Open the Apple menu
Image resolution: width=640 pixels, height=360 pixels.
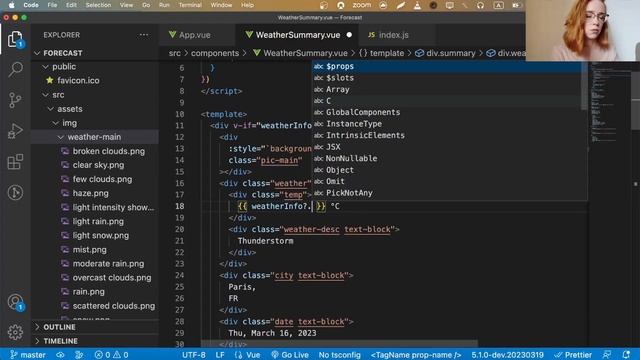[x=11, y=5]
